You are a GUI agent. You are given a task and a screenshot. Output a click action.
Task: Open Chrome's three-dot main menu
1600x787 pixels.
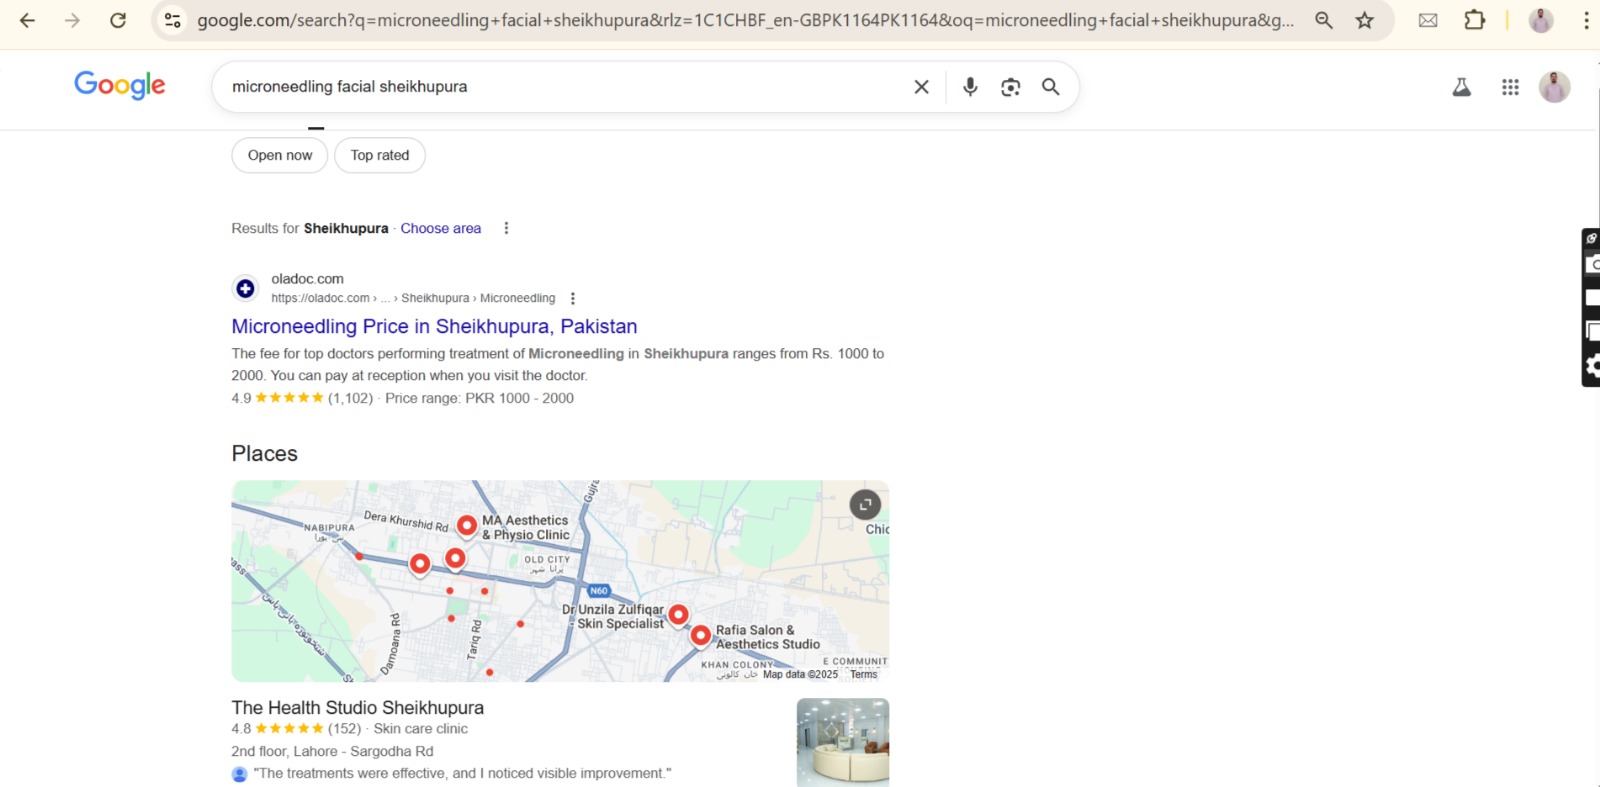[1586, 20]
